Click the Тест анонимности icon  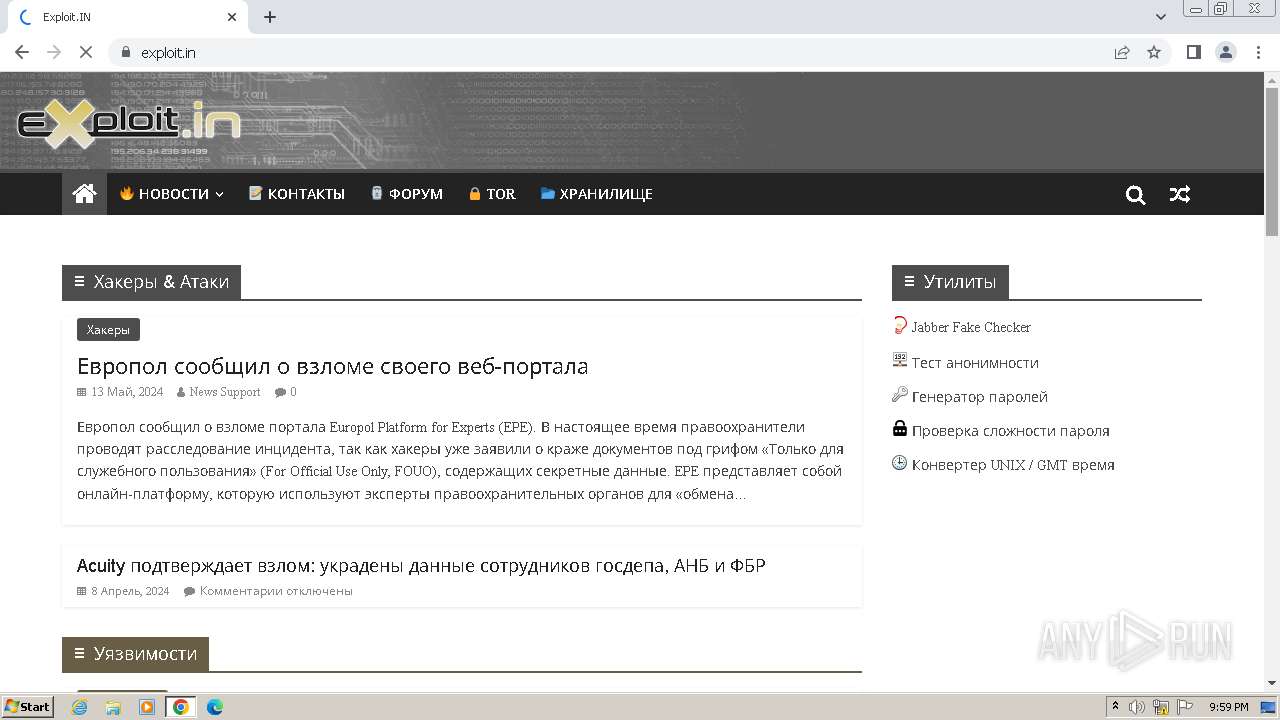(899, 361)
